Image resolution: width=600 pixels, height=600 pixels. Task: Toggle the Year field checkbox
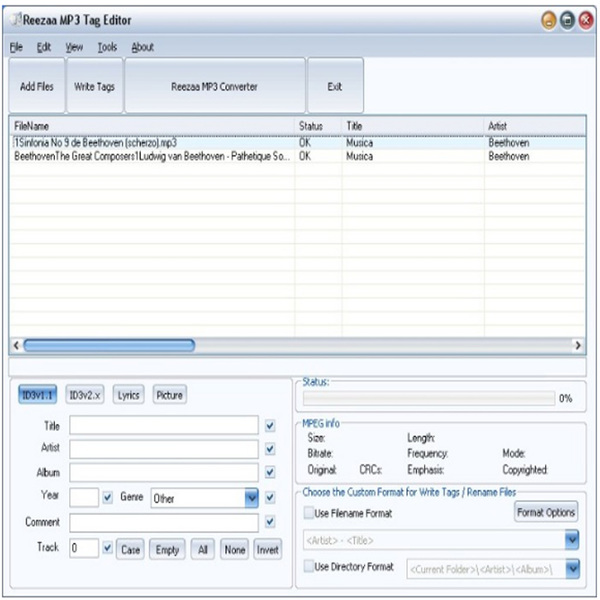tap(108, 497)
